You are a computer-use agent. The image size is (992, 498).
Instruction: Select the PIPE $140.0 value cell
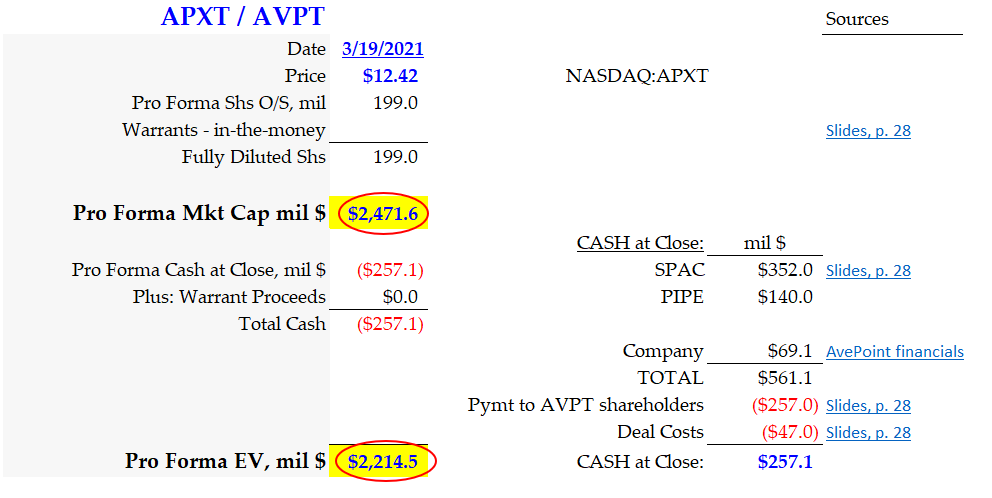point(786,297)
